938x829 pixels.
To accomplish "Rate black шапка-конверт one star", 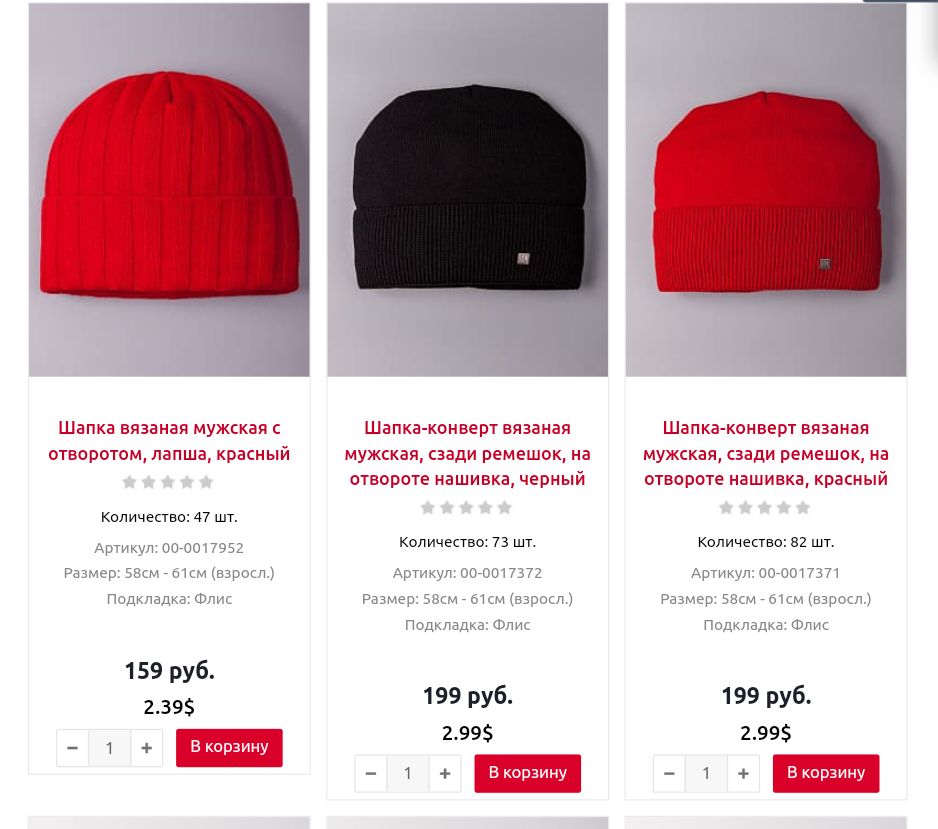I will [428, 508].
